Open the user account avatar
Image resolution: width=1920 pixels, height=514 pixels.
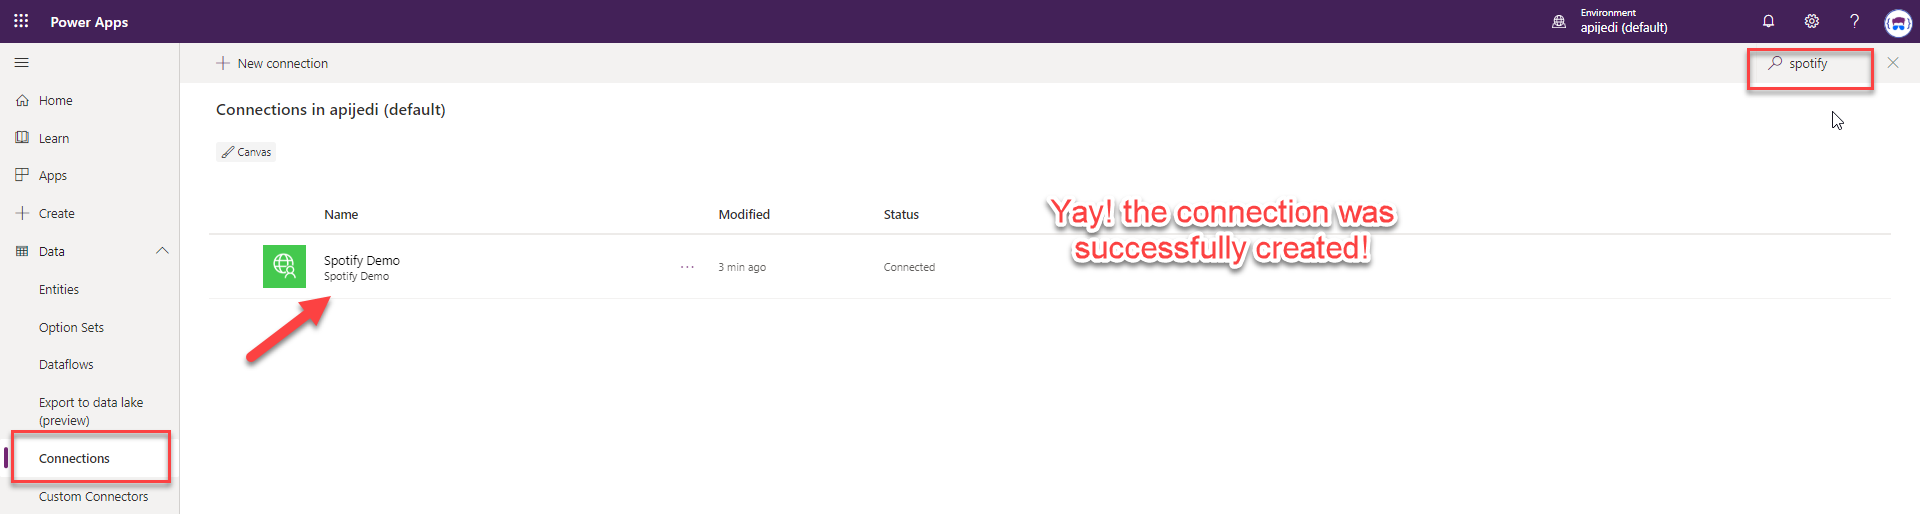click(1897, 22)
